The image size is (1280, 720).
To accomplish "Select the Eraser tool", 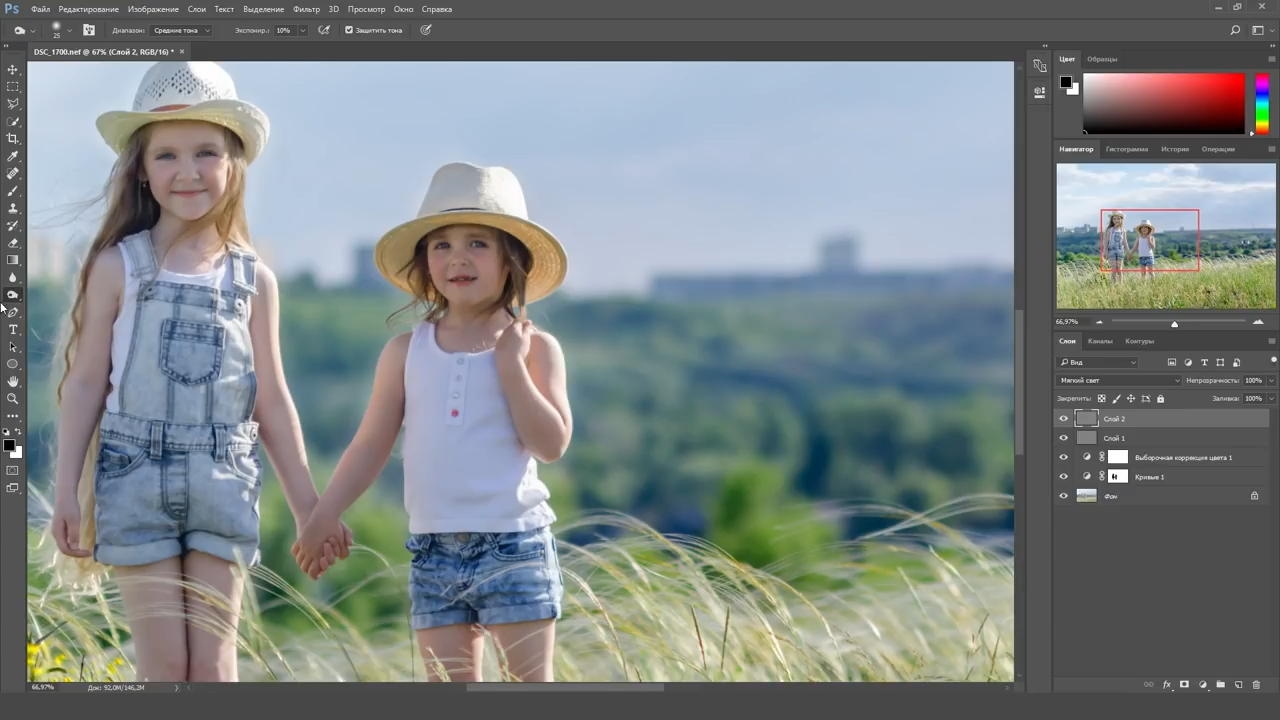I will pyautogui.click(x=13, y=243).
